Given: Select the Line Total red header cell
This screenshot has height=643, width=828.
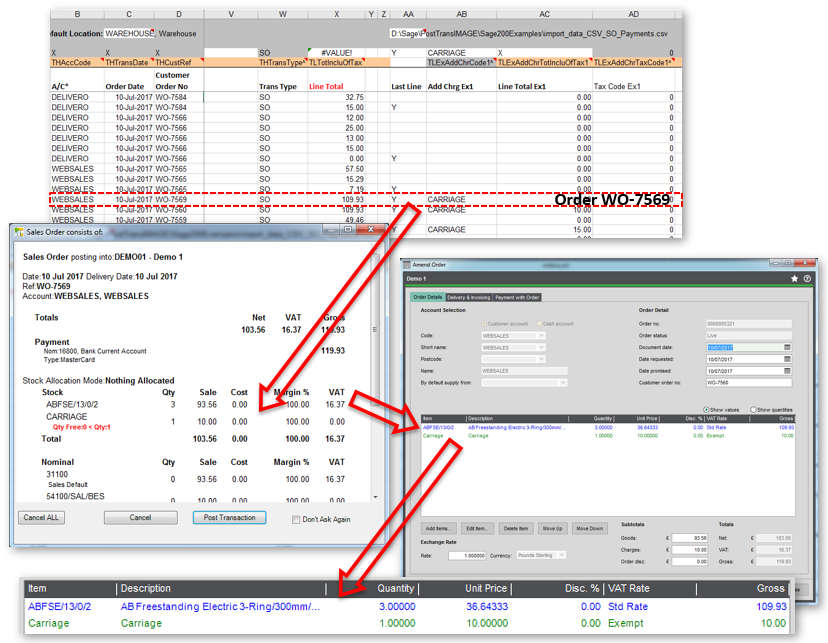Looking at the screenshot, I should coord(336,87).
